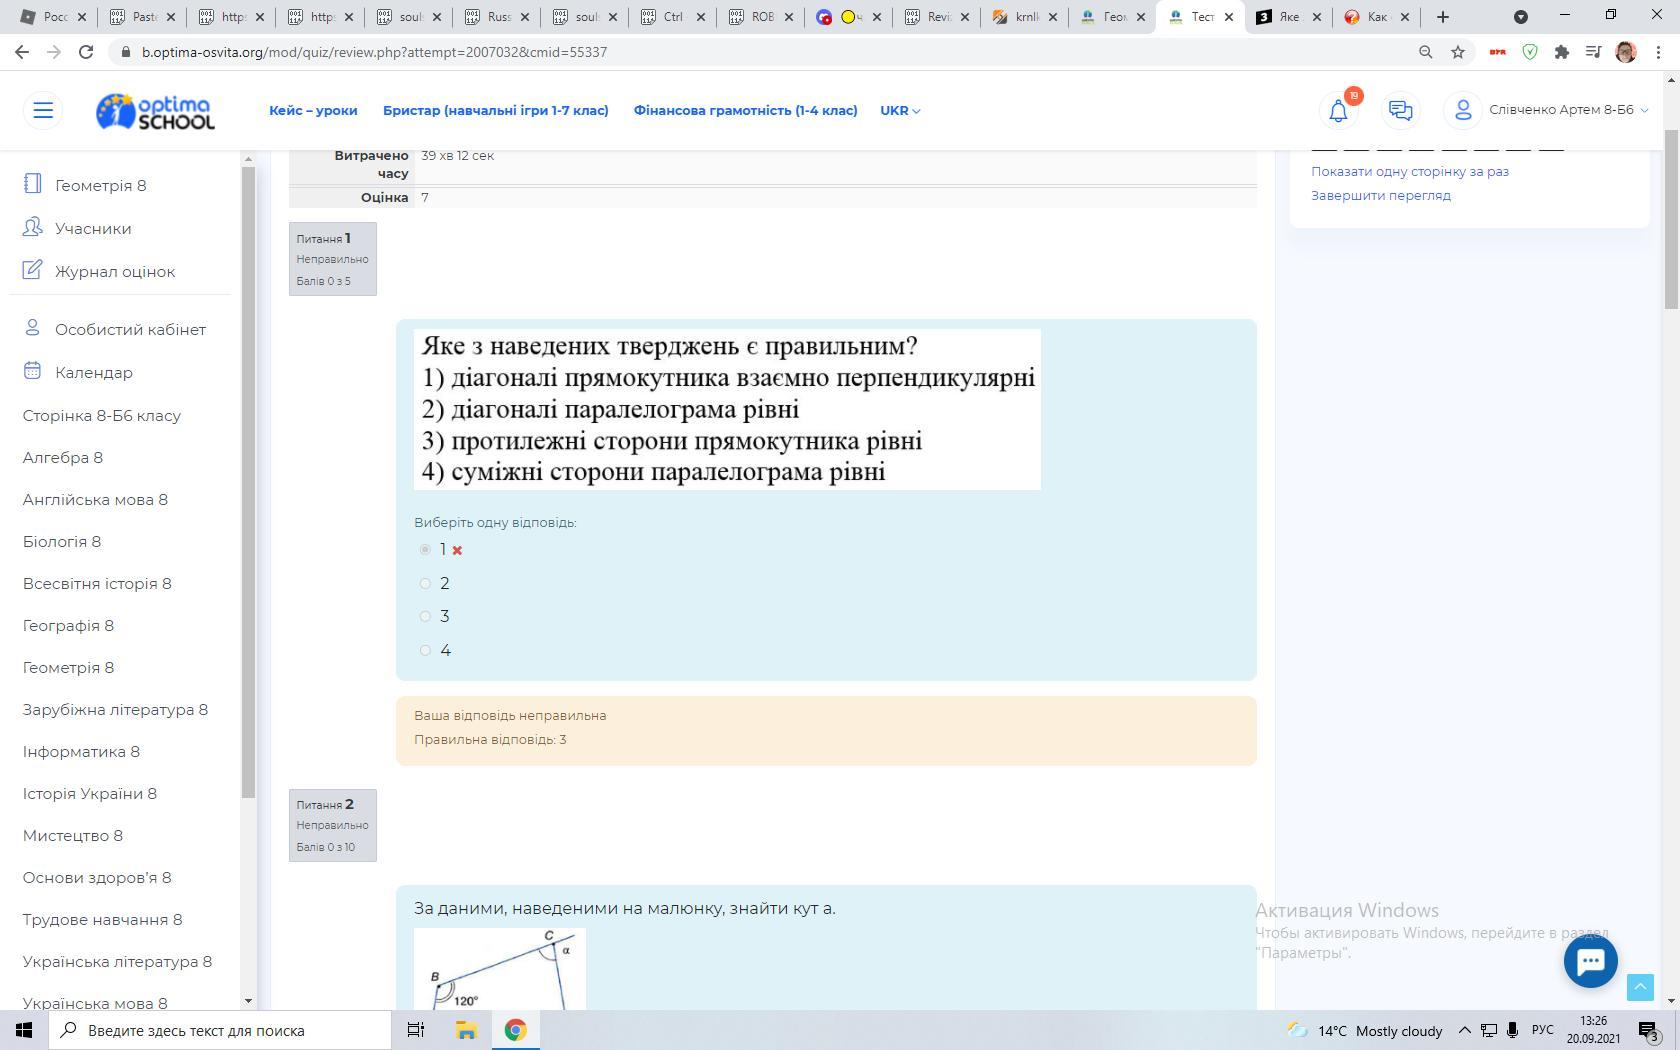Select answer option 4
The image size is (1680, 1050).
[425, 650]
